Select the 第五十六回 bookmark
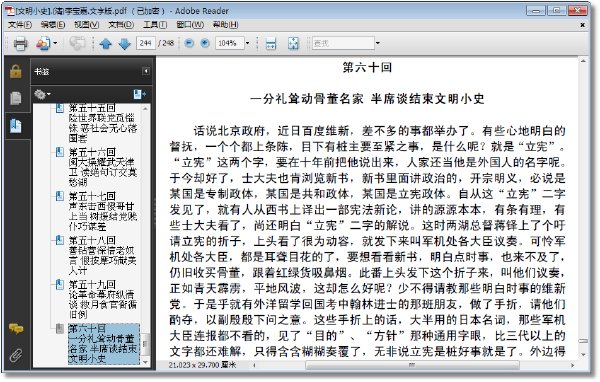The width and height of the screenshot is (600, 382). [x=102, y=167]
